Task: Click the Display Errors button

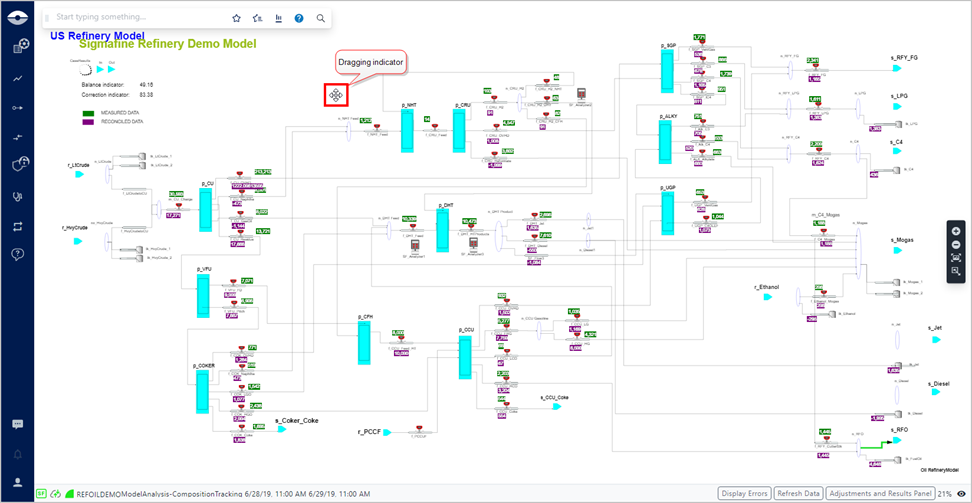Action: click(746, 493)
